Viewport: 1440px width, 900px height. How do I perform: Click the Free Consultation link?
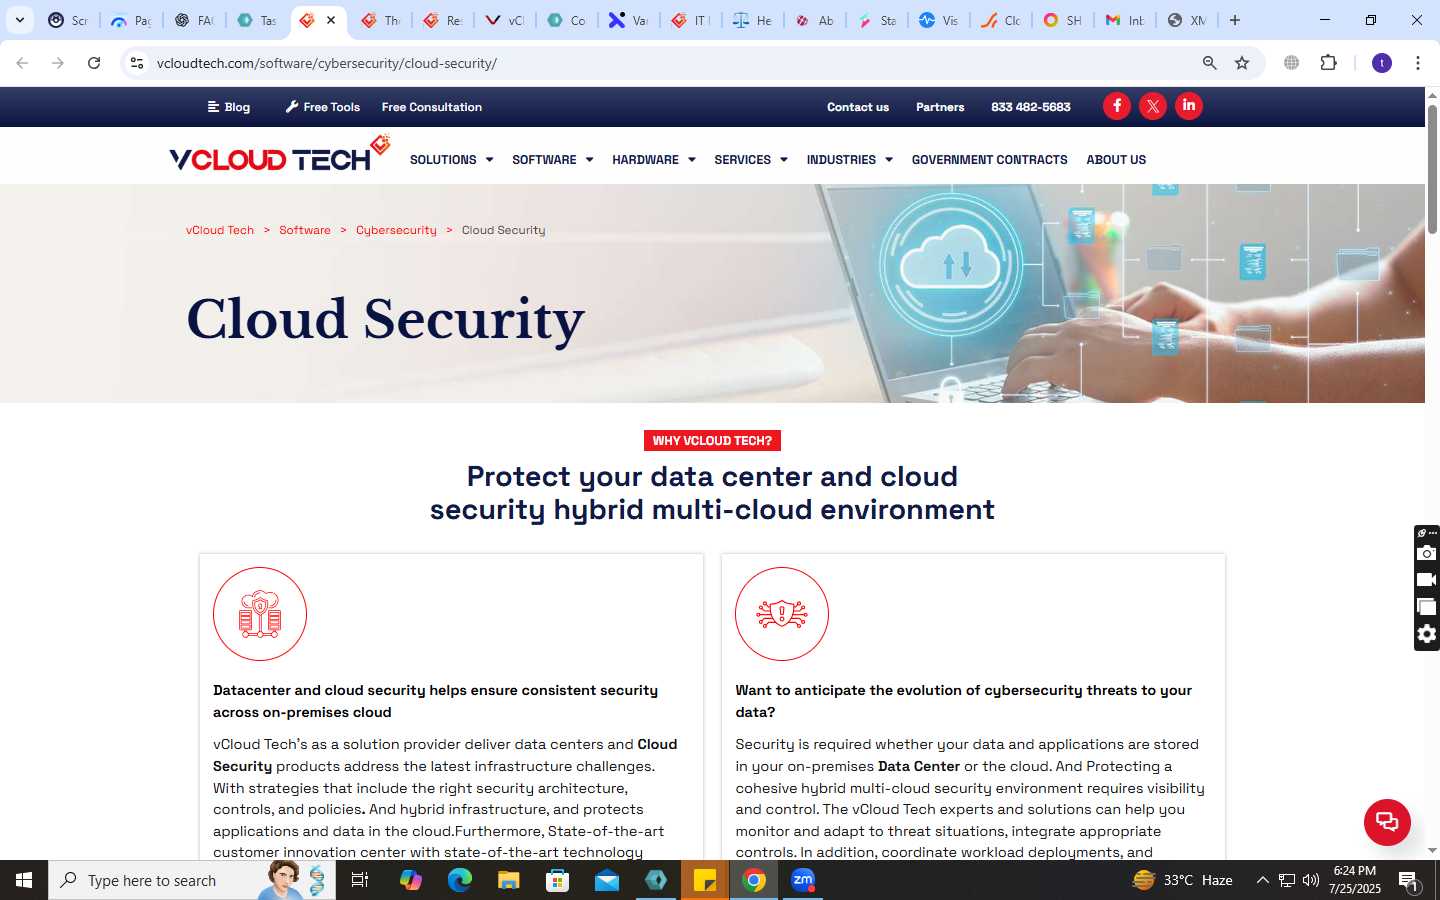[431, 107]
